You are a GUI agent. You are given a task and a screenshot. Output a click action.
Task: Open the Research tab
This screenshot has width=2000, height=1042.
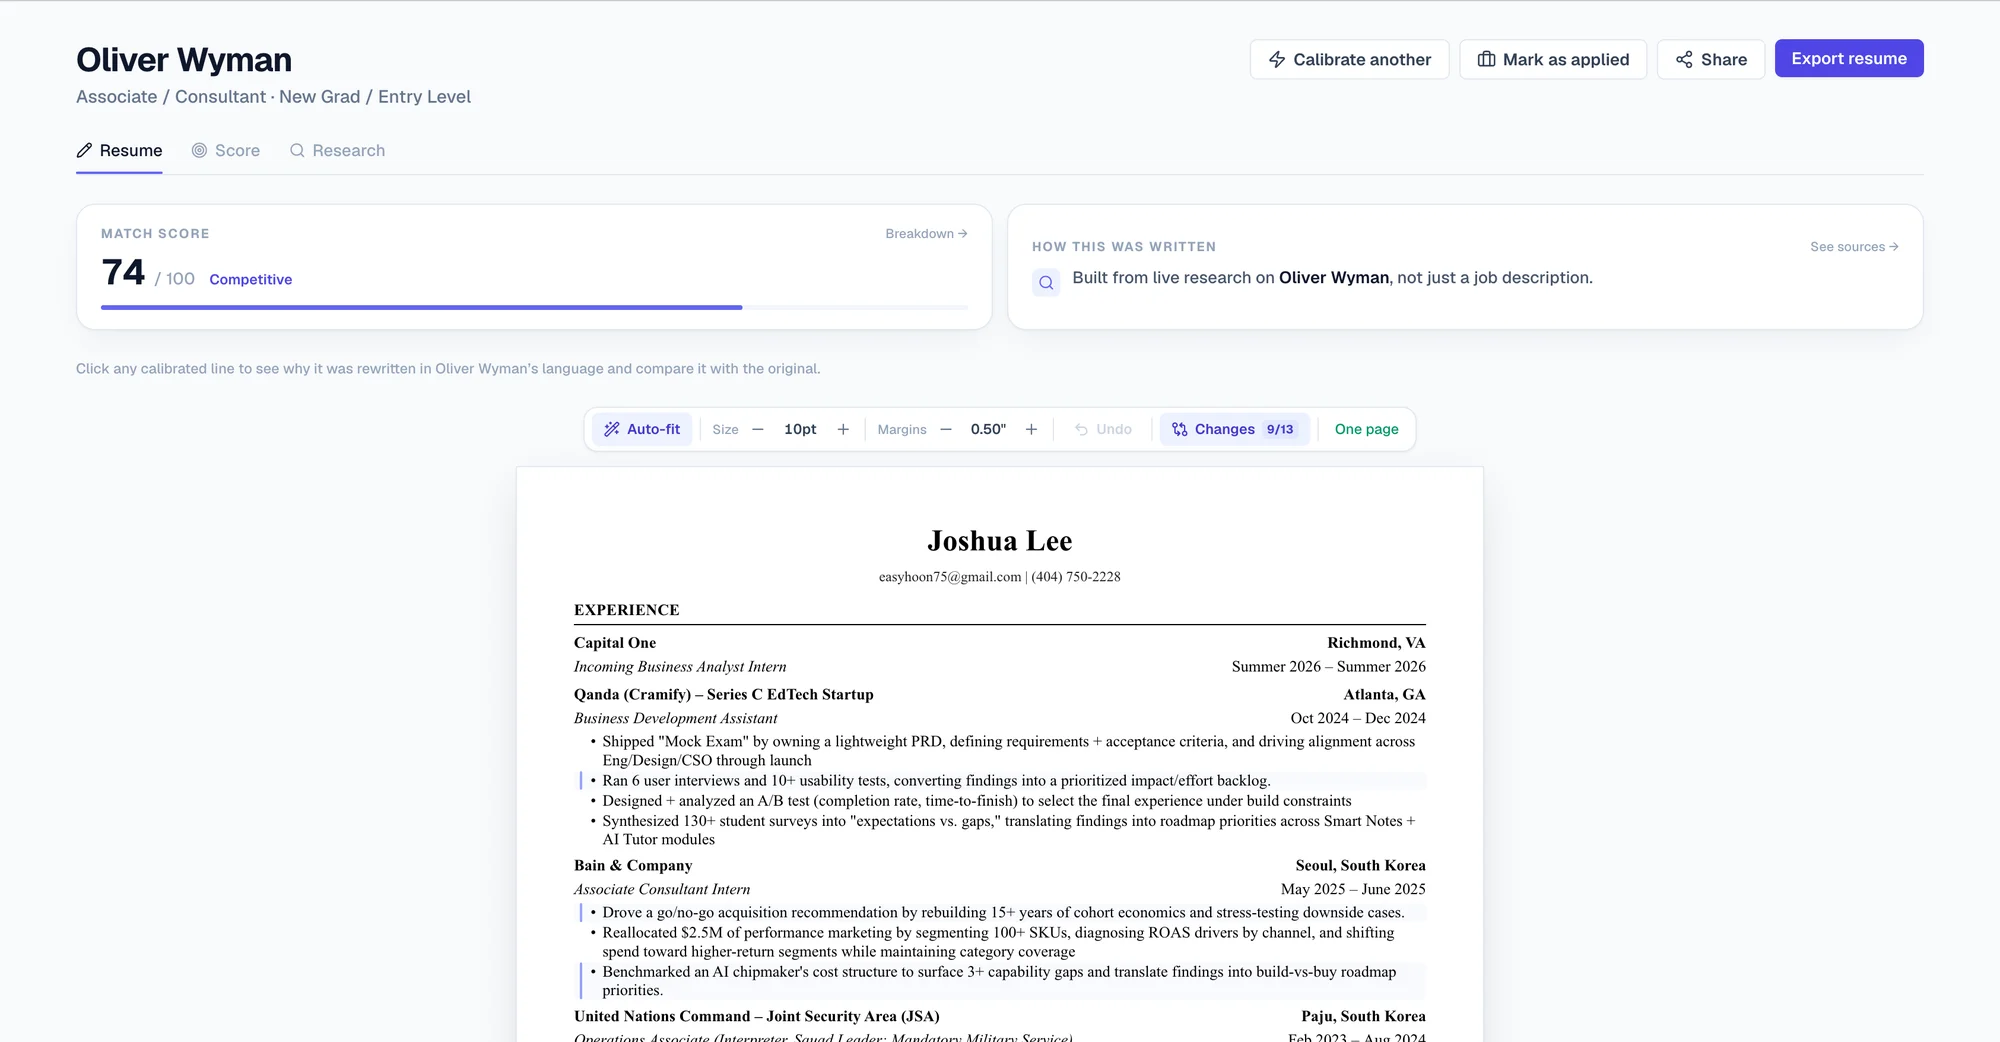coord(337,150)
